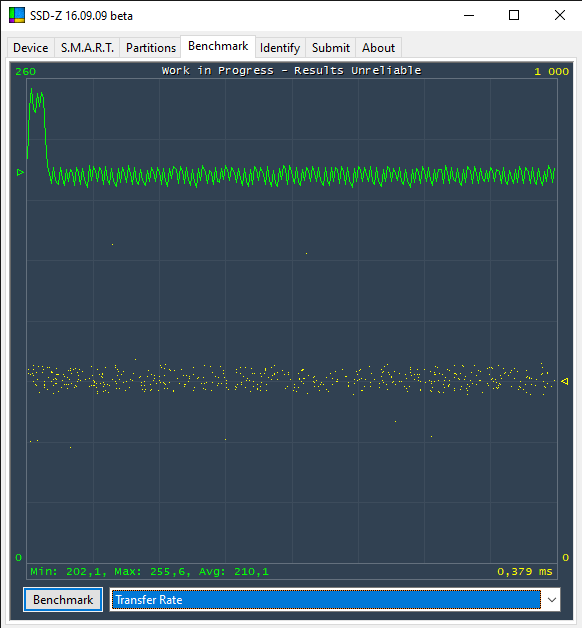Screen dimensions: 582x628
Task: Click the green average marker on left axis
Action: click(20, 173)
